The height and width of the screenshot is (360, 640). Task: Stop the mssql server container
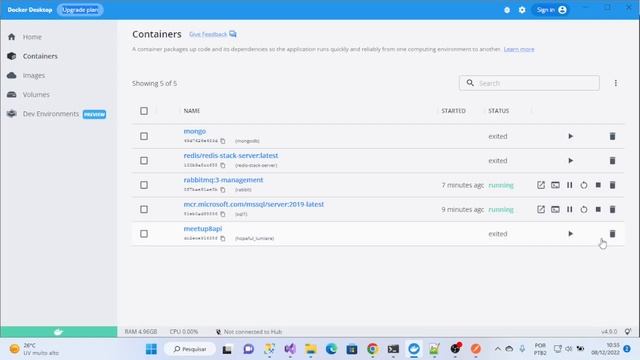pyautogui.click(x=598, y=209)
